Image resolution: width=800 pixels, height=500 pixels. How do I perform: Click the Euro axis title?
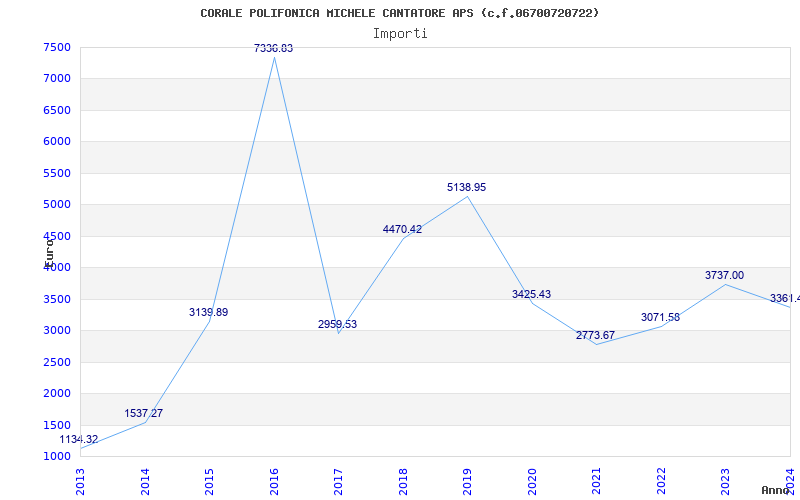[49, 252]
